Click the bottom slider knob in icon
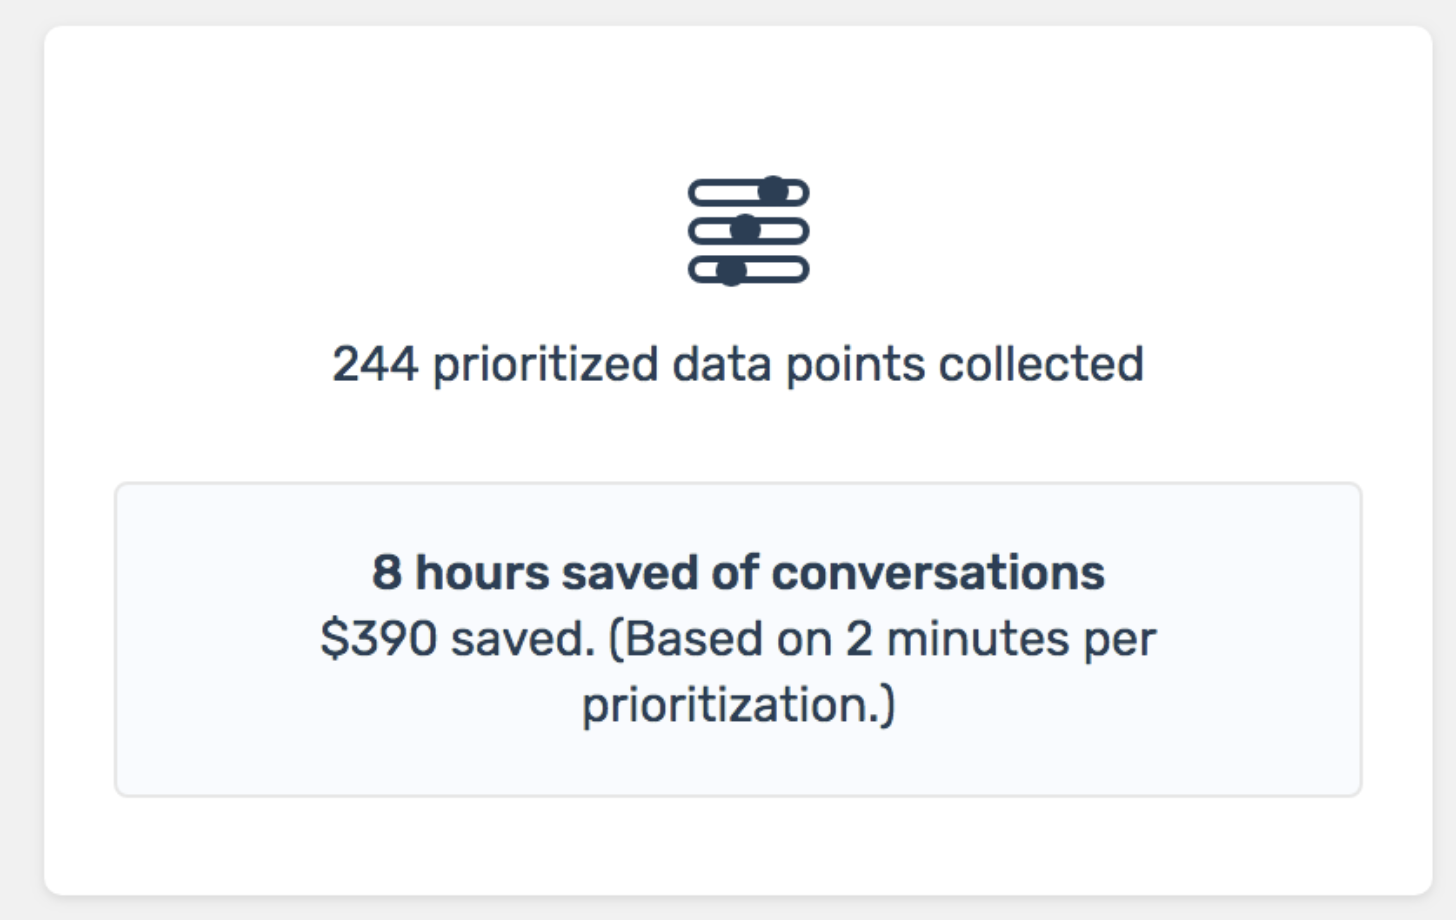Image resolution: width=1456 pixels, height=920 pixels. pos(732,271)
